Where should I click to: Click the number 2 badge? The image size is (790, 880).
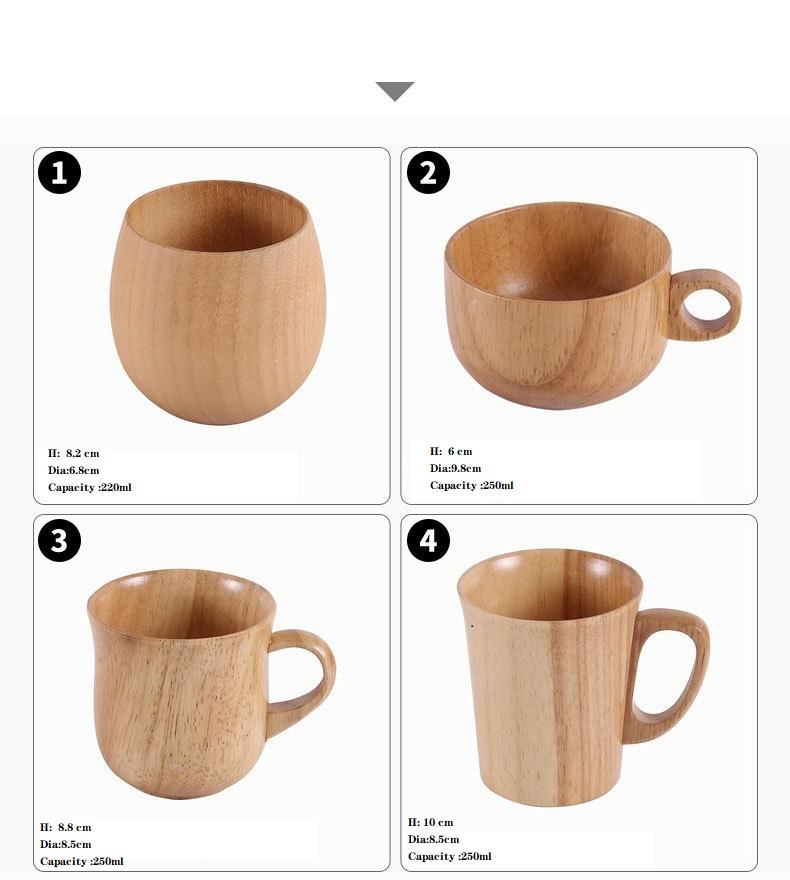coord(428,172)
